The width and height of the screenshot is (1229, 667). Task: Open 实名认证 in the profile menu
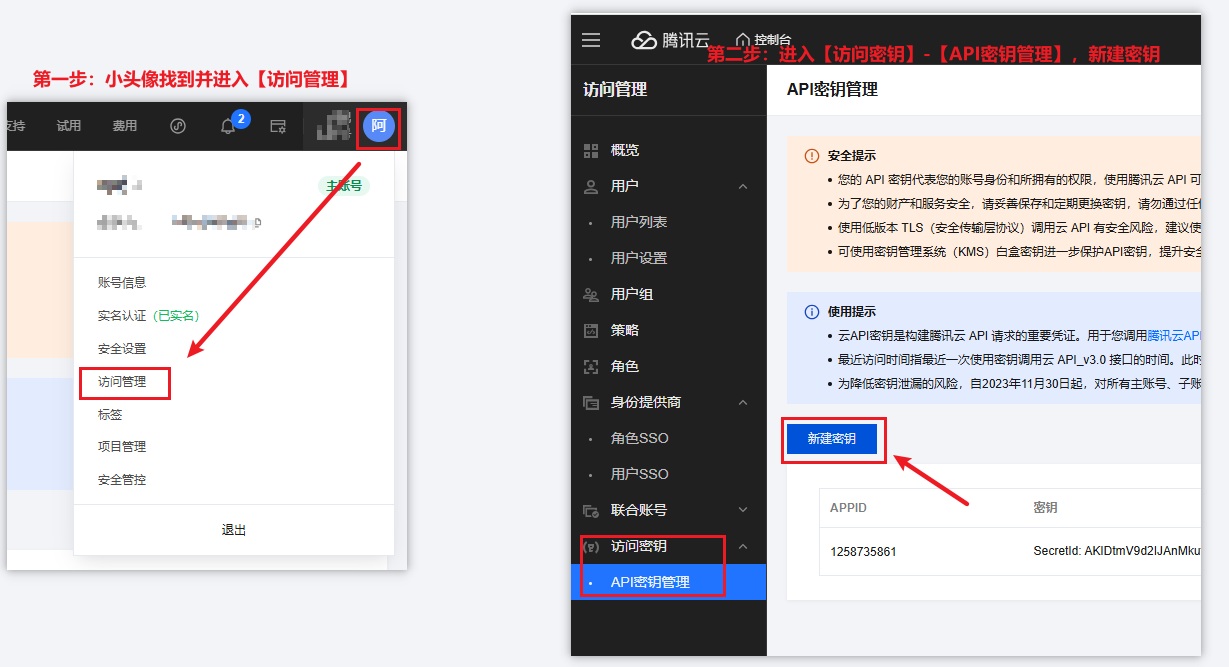(x=148, y=316)
